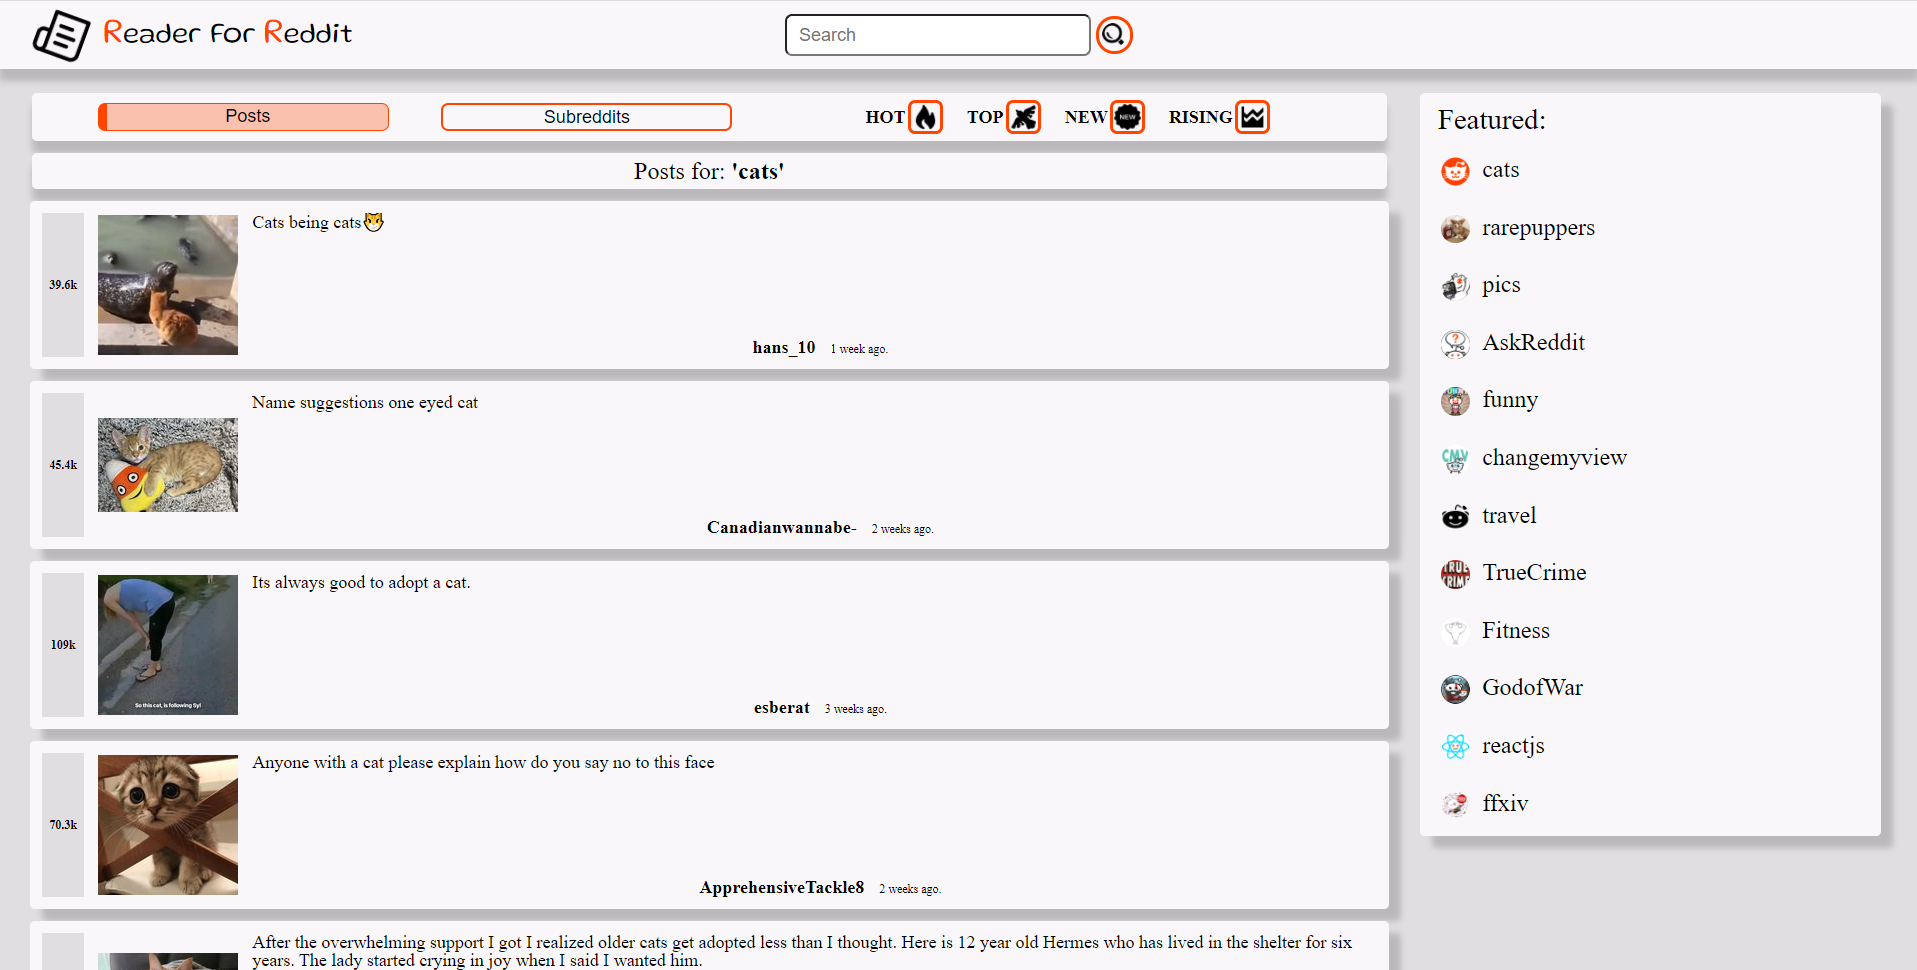Viewport: 1917px width, 970px height.
Task: Open the cats subreddit avatar icon
Action: coord(1455,171)
